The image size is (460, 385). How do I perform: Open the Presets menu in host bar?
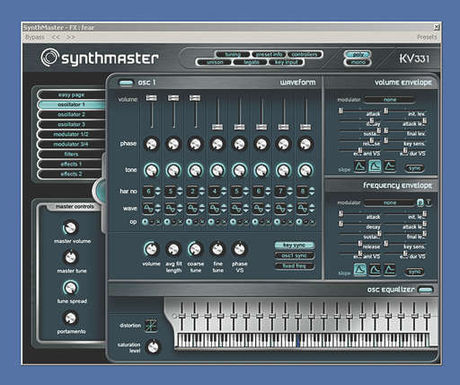[427, 37]
